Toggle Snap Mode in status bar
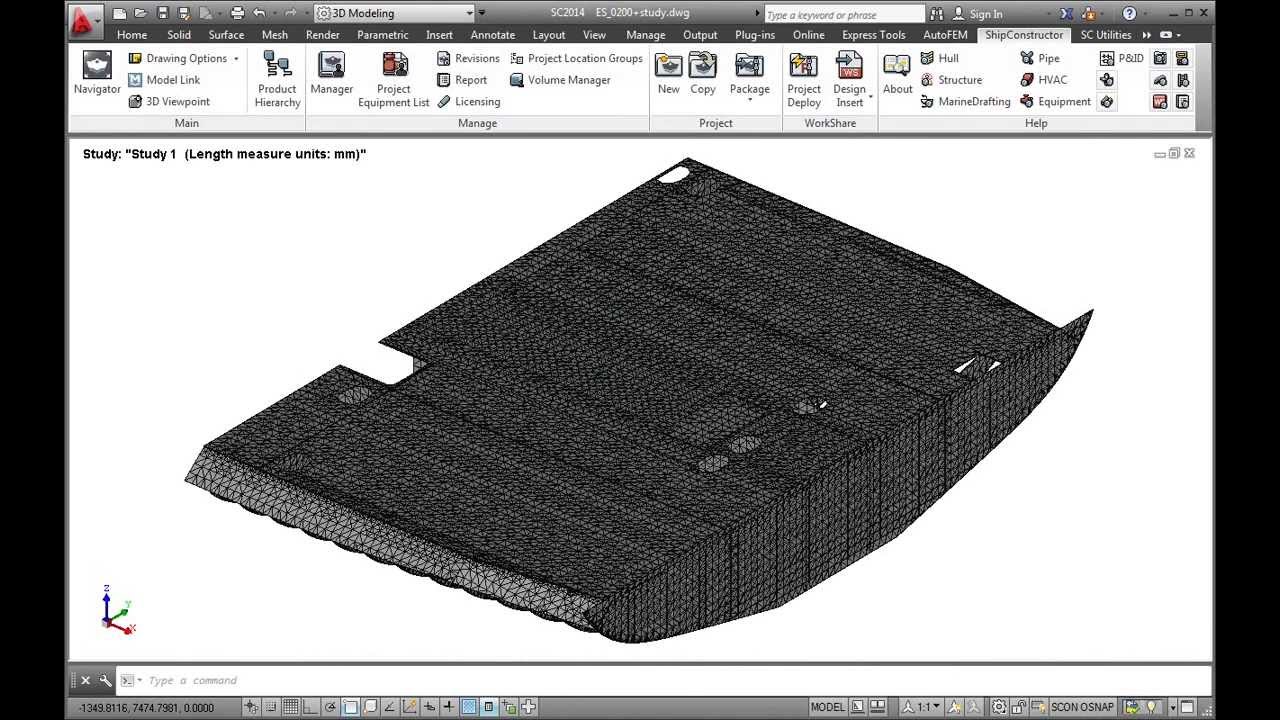Viewport: 1280px width, 720px height. point(271,707)
